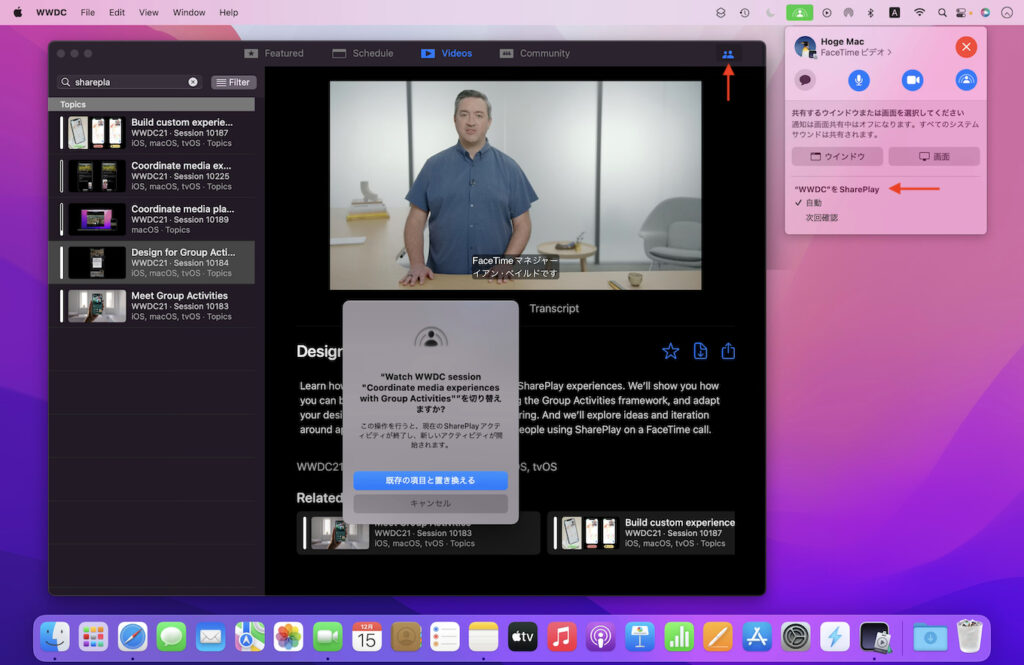Switch to the Featured tab
Screen dimensions: 1024x665
point(274,54)
